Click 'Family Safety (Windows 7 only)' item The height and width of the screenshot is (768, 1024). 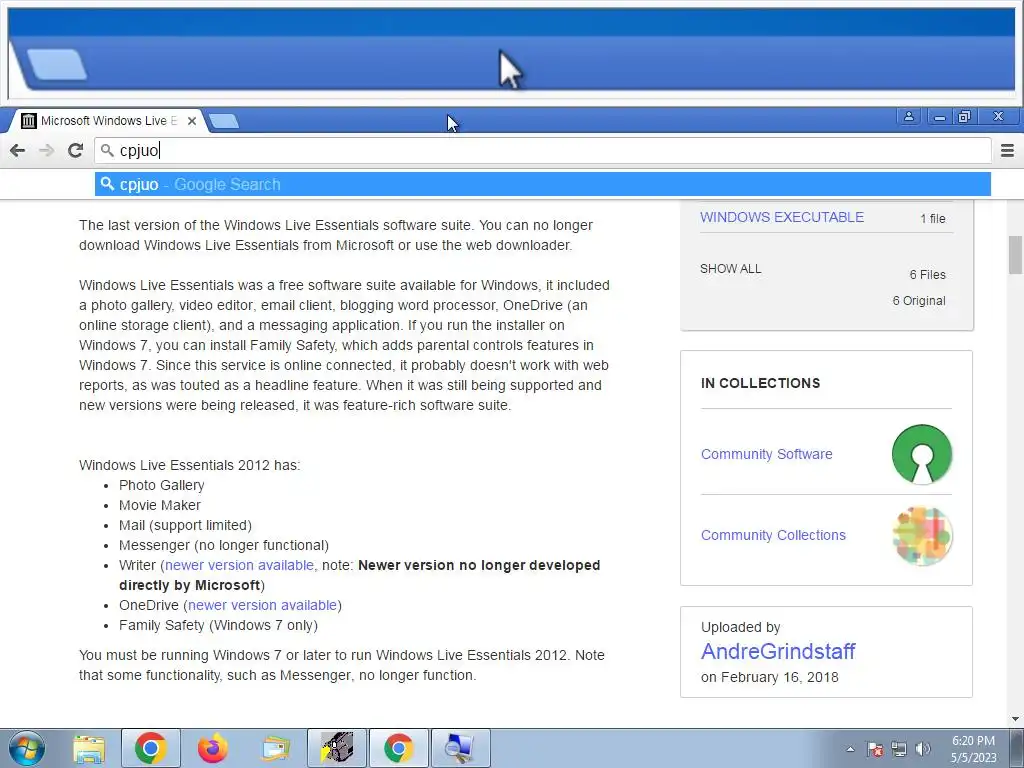point(218,625)
